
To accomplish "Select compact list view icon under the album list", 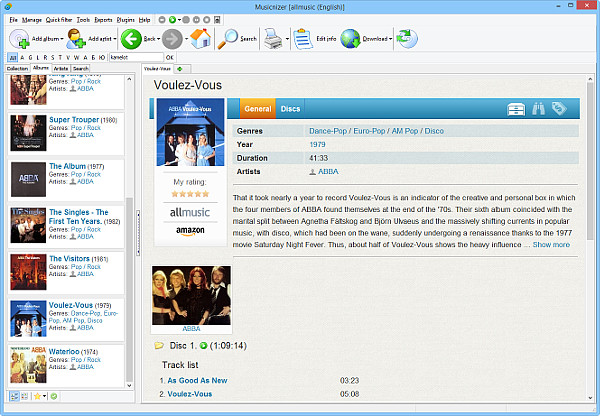I will pos(24,396).
